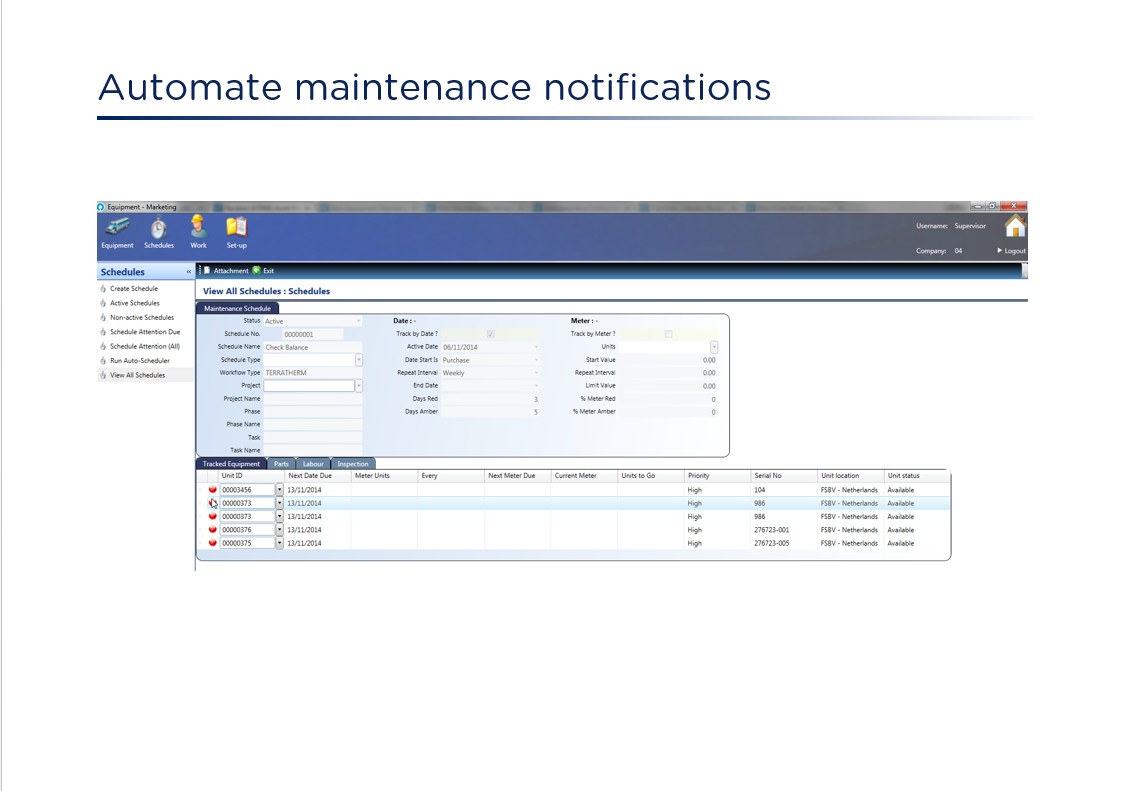Open the Equipment module icon

pyautogui.click(x=116, y=228)
